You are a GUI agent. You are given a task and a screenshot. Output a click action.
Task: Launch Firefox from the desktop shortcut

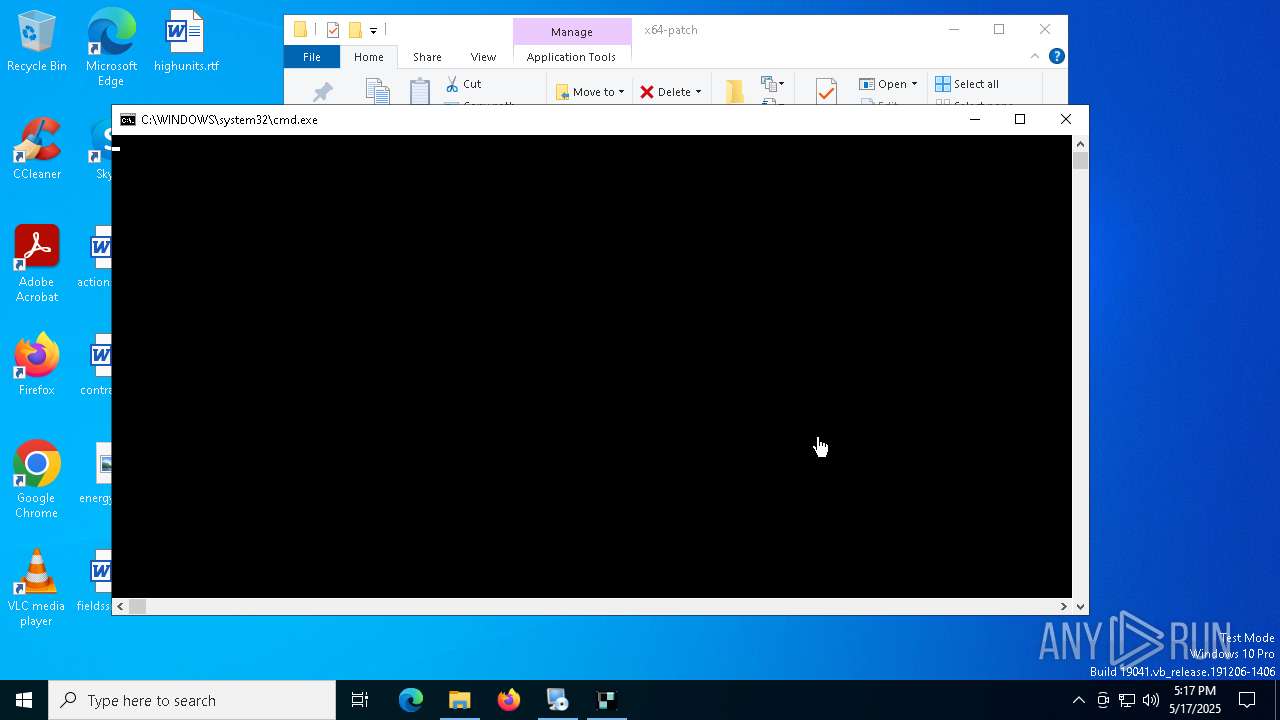(37, 366)
